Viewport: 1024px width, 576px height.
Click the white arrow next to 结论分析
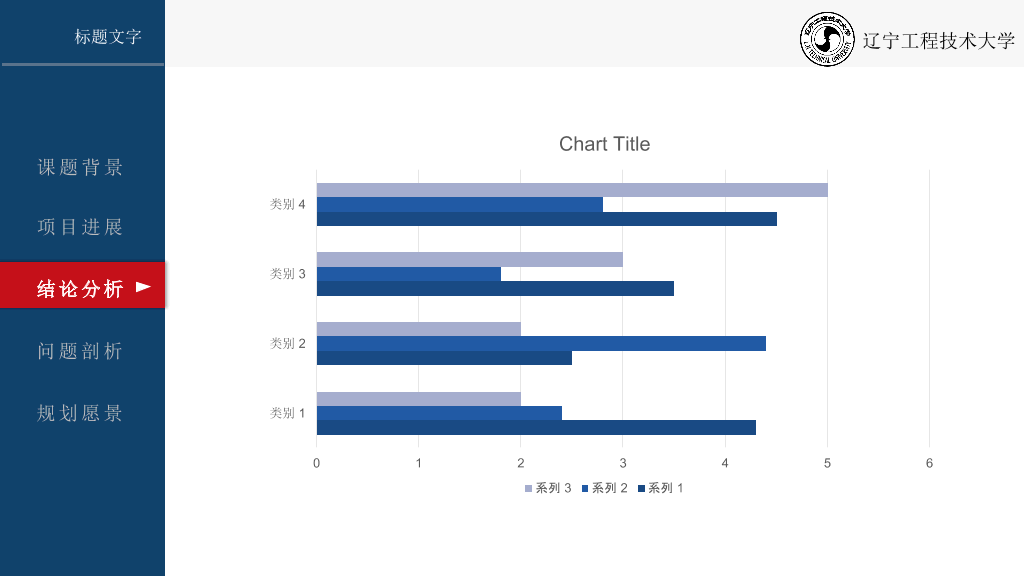[x=143, y=287]
